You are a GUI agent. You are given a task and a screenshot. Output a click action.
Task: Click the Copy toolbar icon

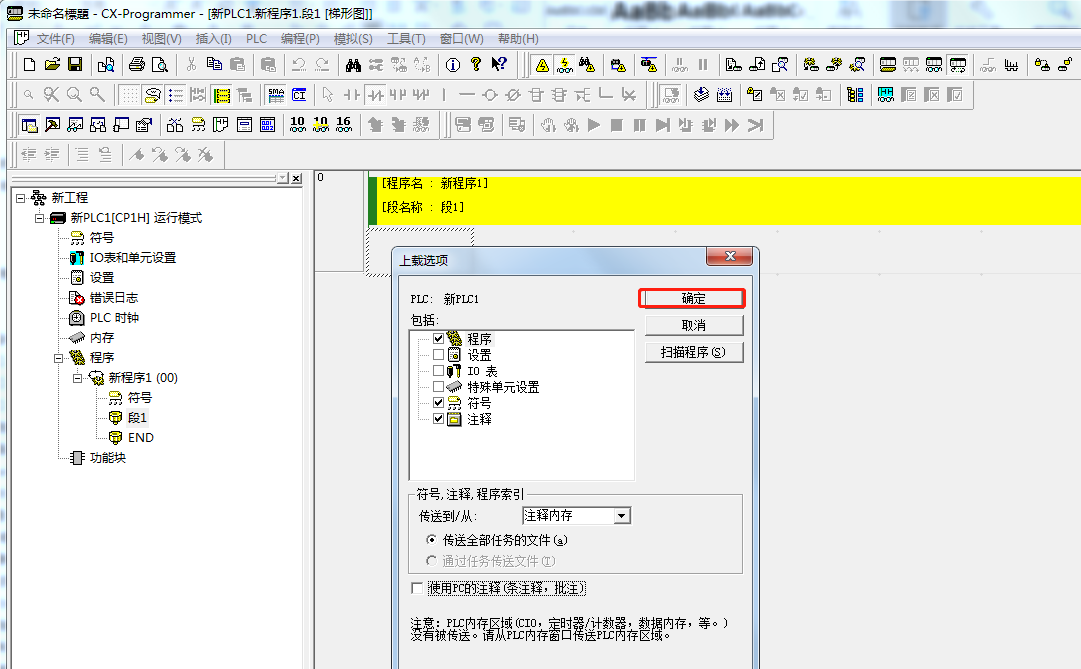click(214, 65)
